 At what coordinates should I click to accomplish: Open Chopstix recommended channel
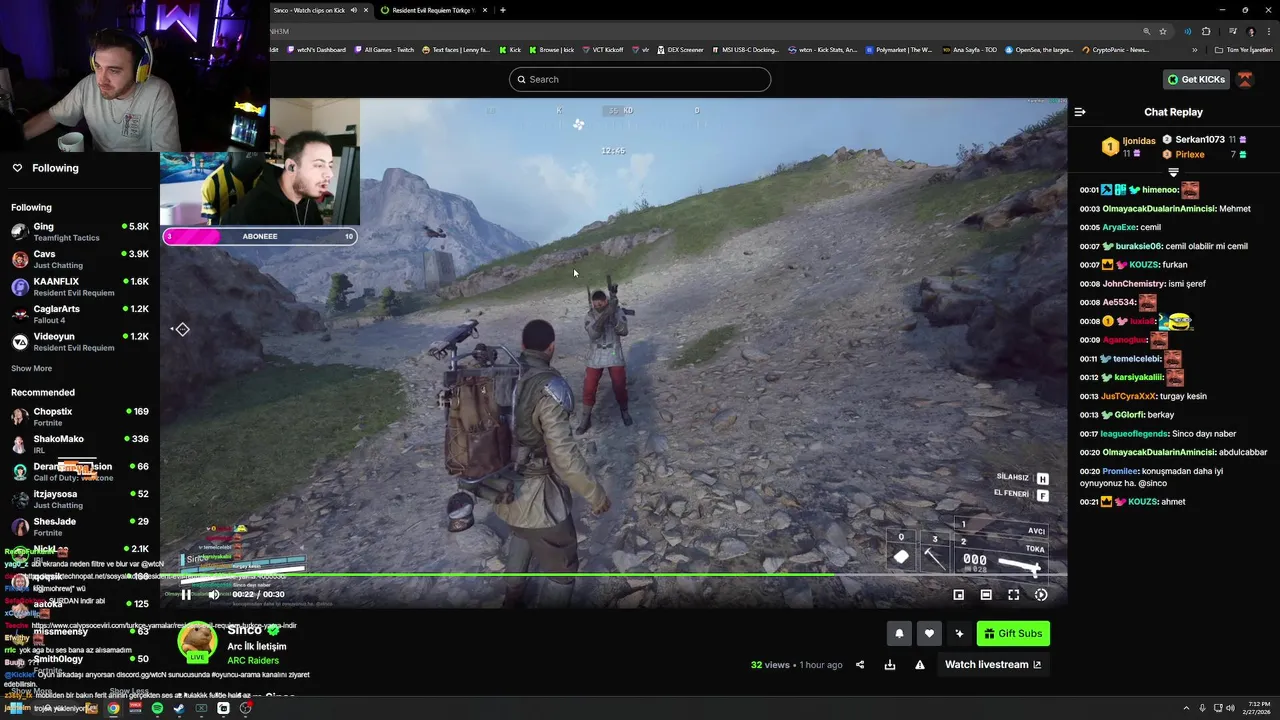(x=80, y=417)
